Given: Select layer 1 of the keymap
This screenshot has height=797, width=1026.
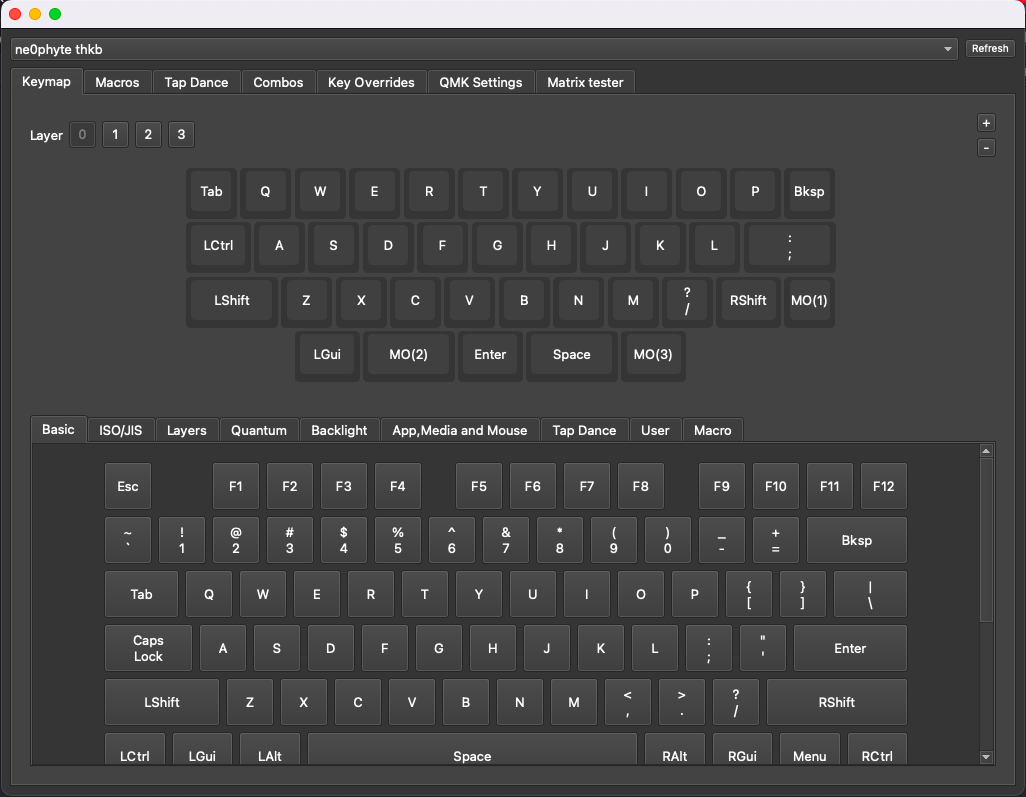Looking at the screenshot, I should coord(115,134).
